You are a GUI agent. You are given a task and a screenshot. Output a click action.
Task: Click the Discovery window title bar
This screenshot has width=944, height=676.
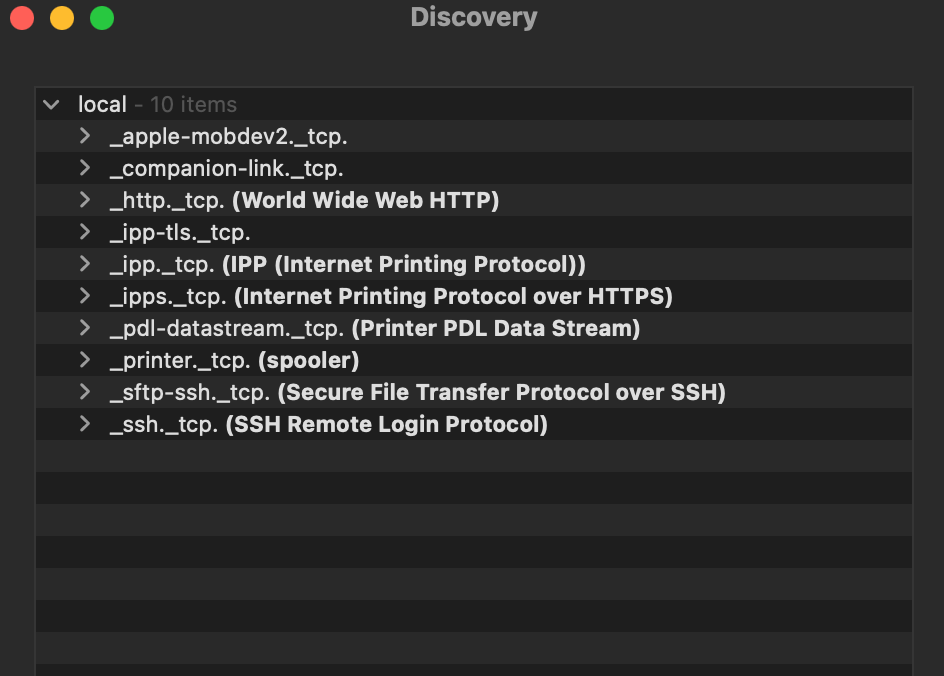[474, 17]
